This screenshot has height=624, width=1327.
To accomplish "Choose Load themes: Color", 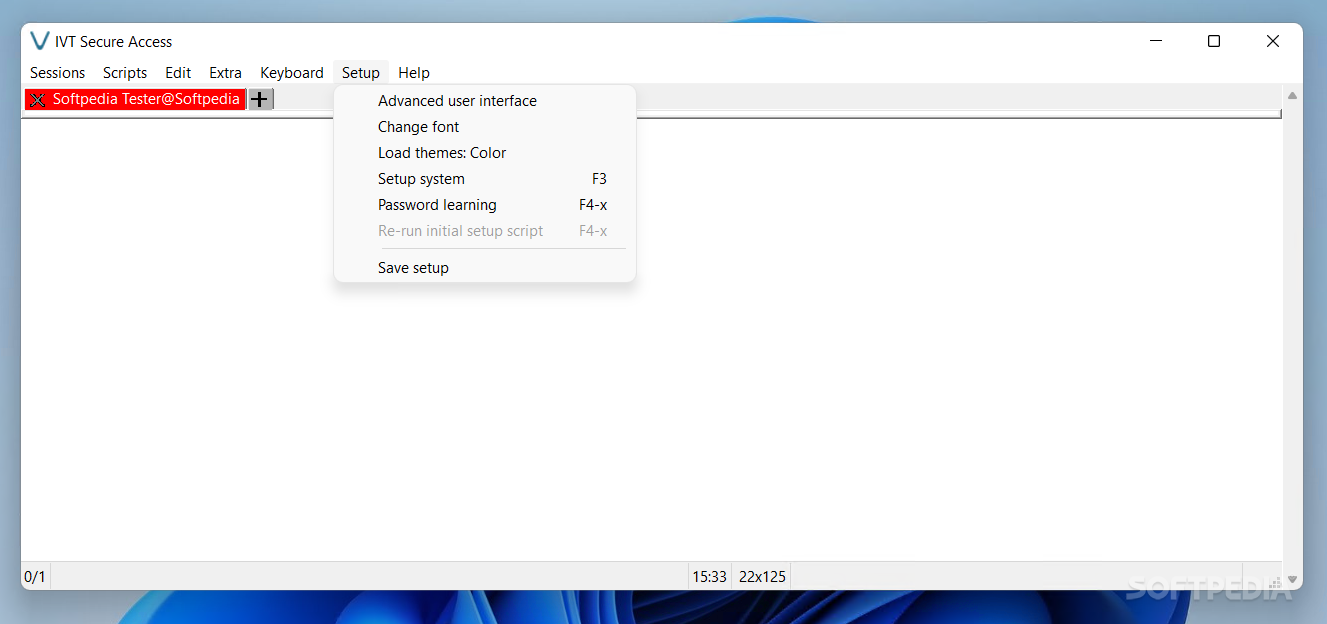I will (485, 153).
